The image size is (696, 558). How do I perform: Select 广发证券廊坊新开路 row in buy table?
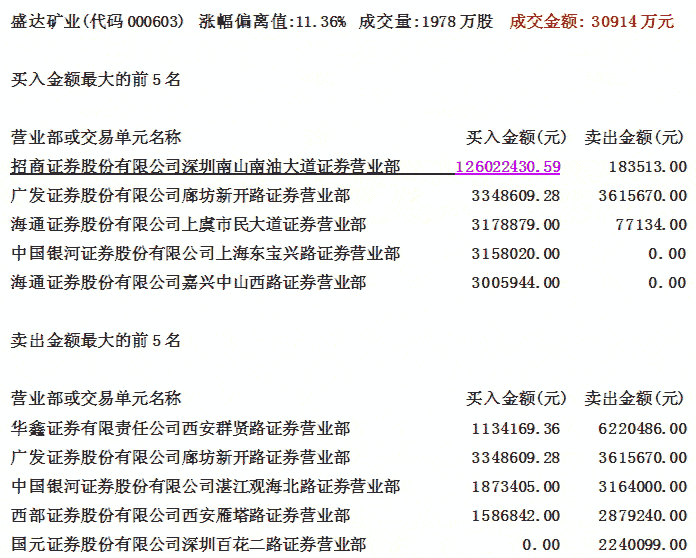pos(349,195)
